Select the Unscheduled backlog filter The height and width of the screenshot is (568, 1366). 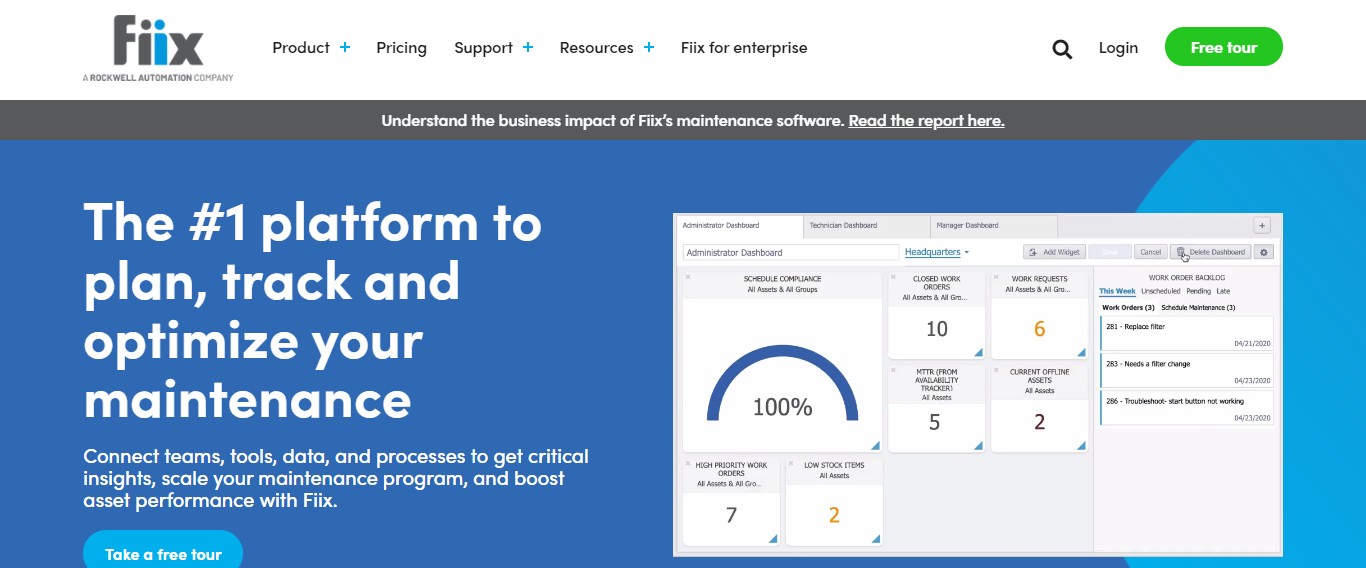click(1161, 291)
